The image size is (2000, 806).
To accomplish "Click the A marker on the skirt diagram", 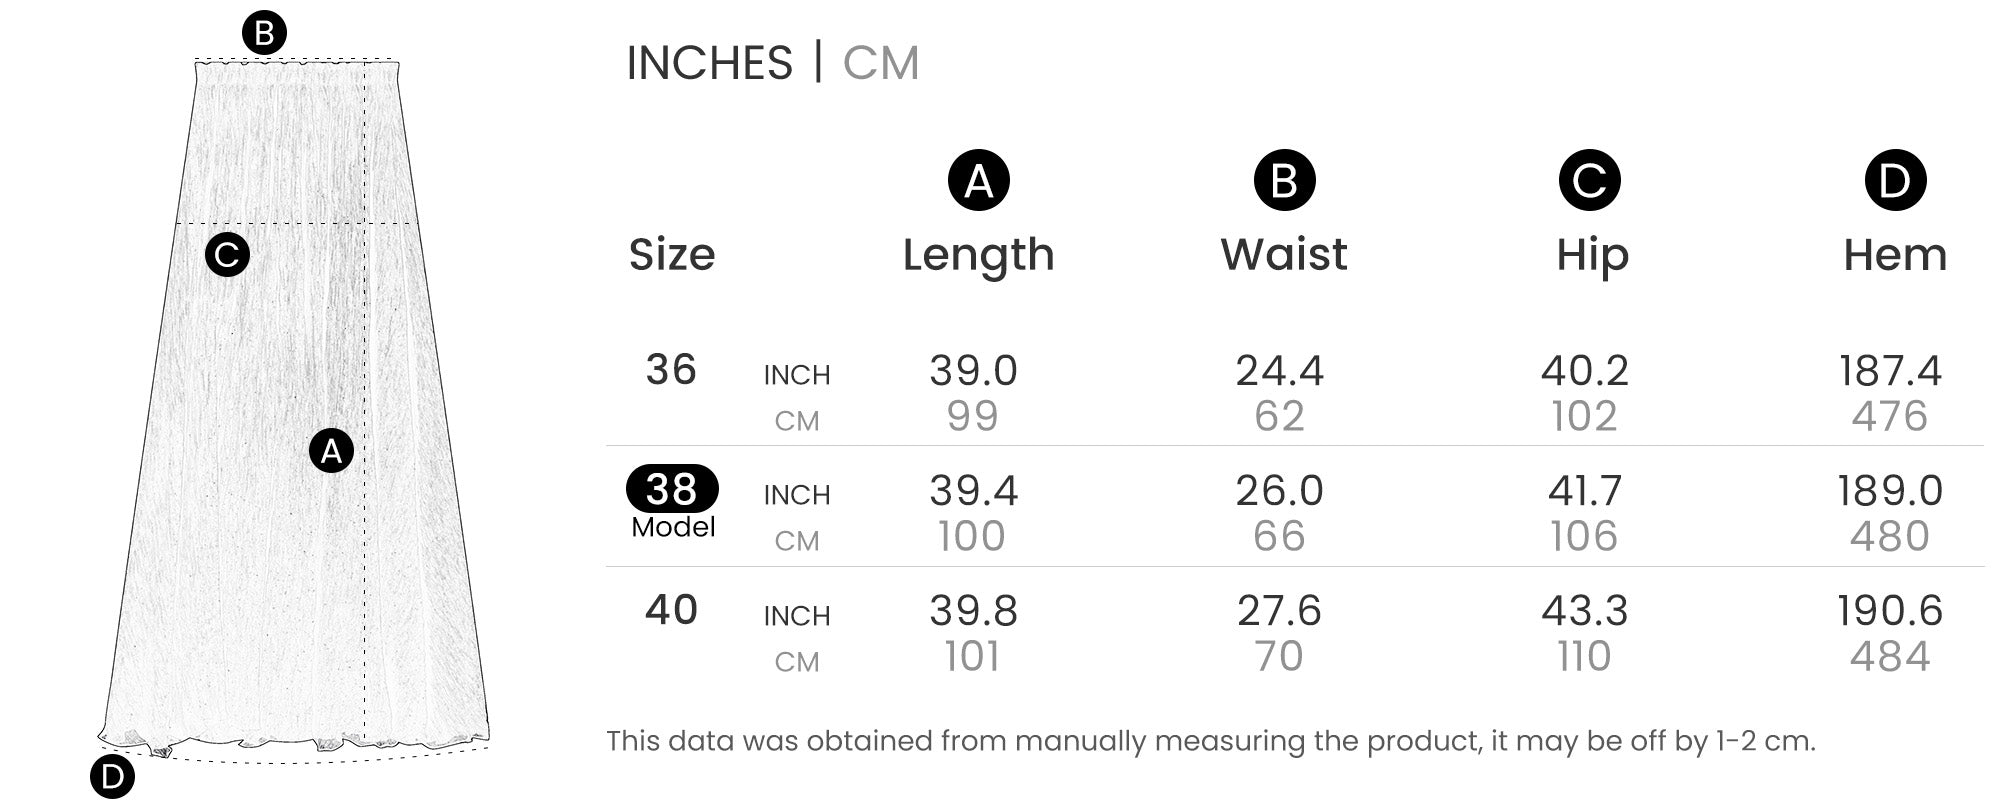I will (331, 451).
